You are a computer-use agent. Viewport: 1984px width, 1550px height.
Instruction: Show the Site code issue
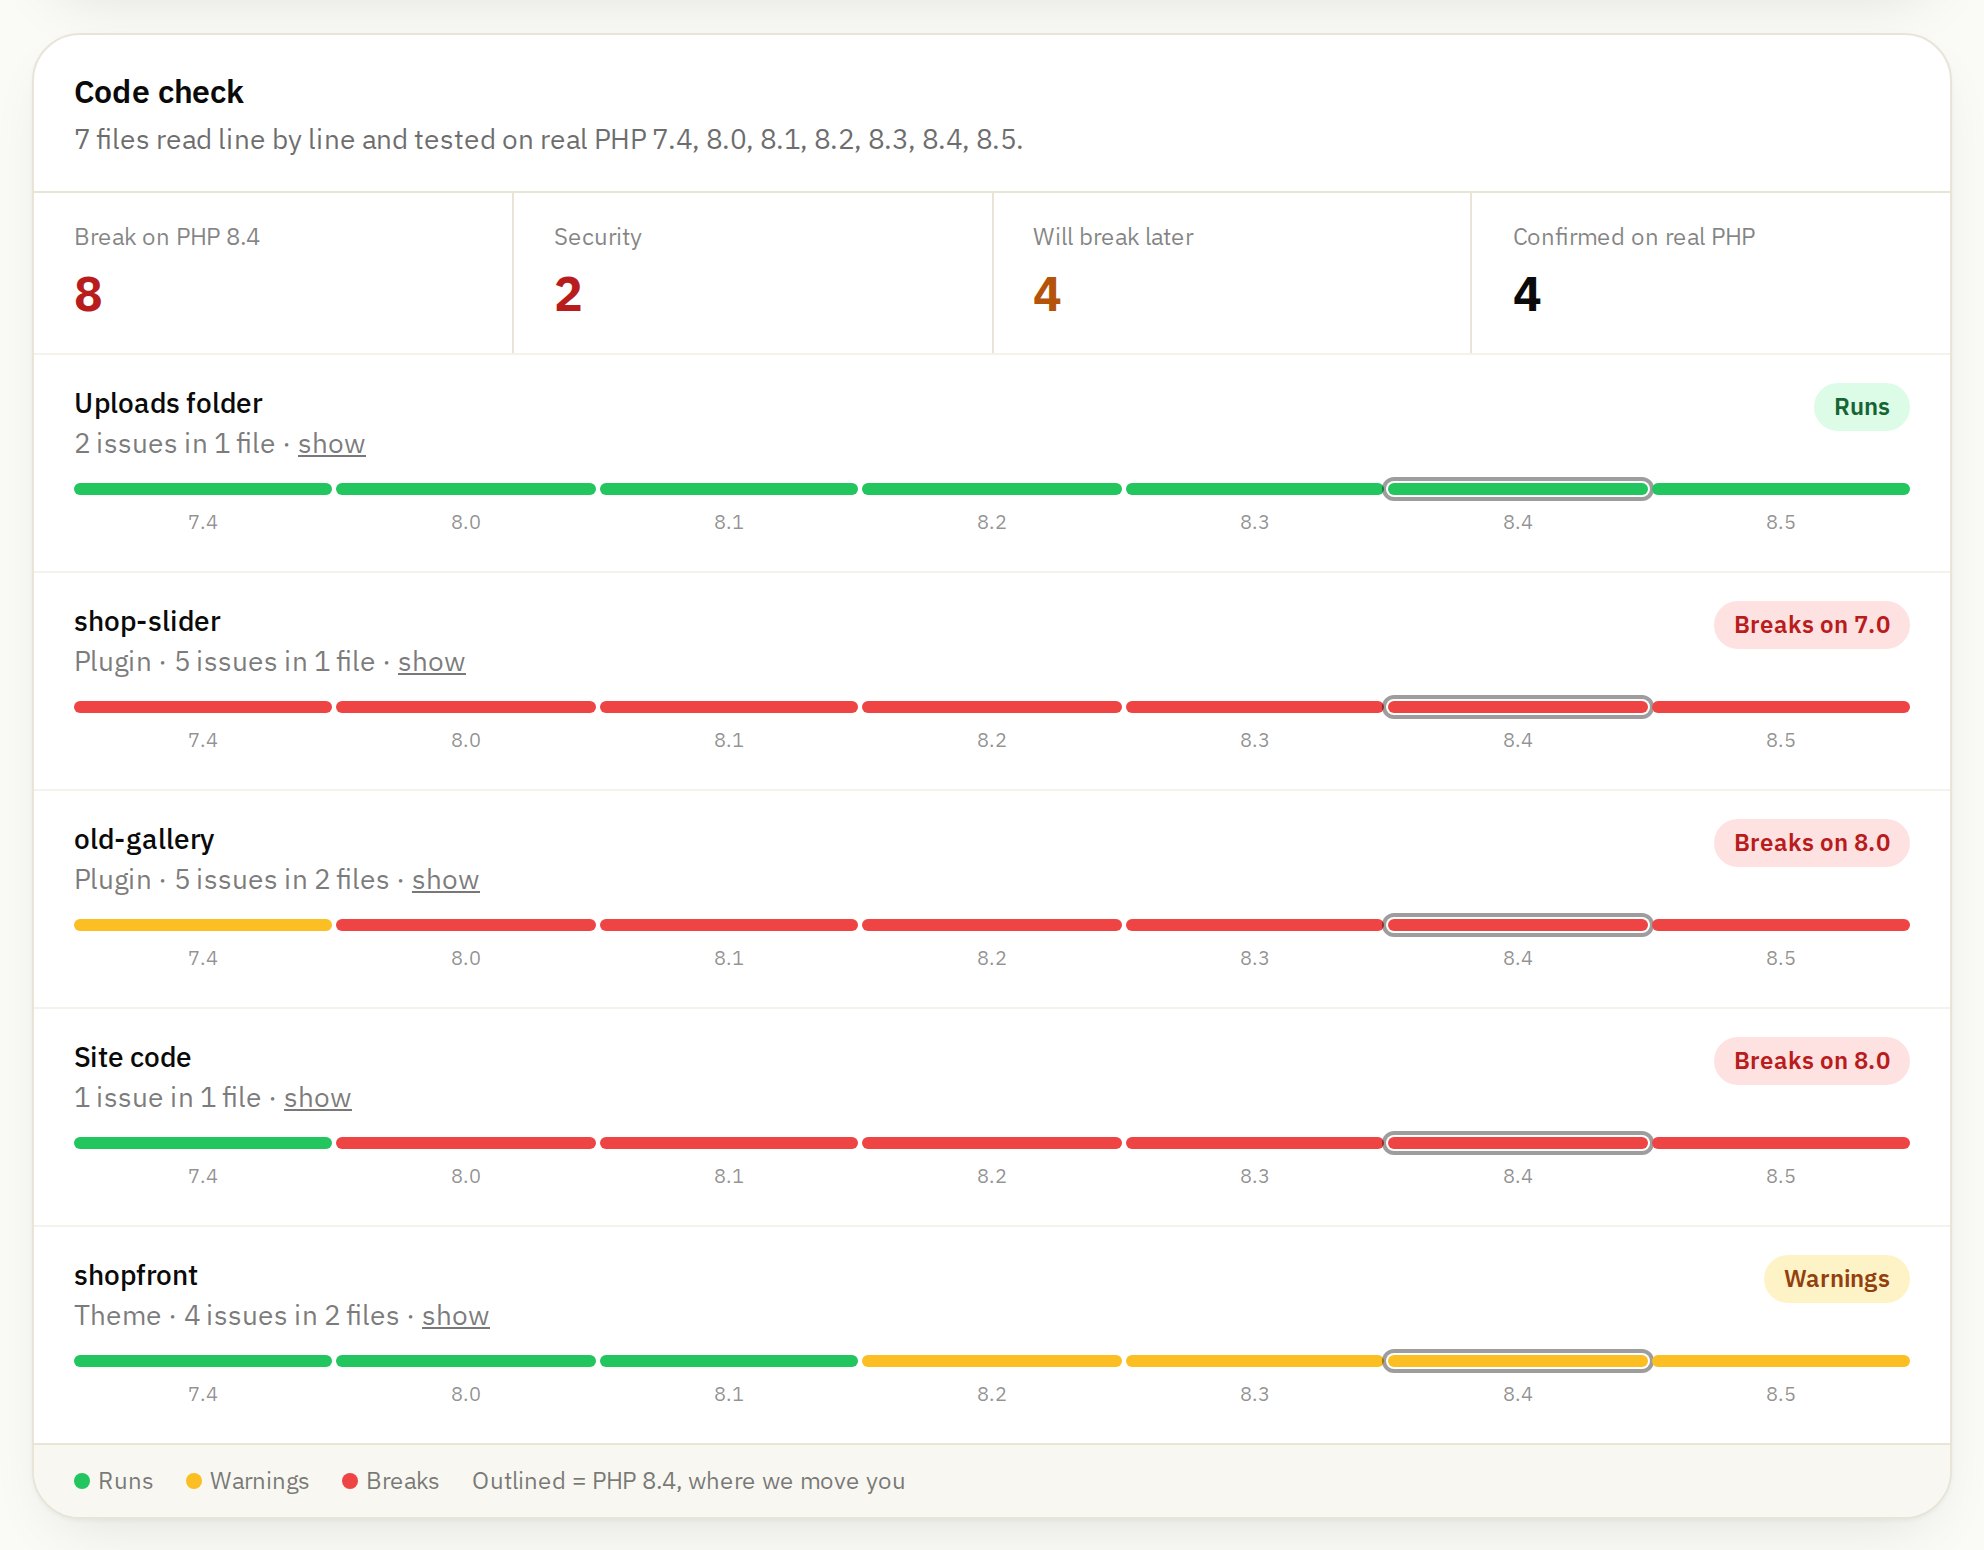point(317,1097)
